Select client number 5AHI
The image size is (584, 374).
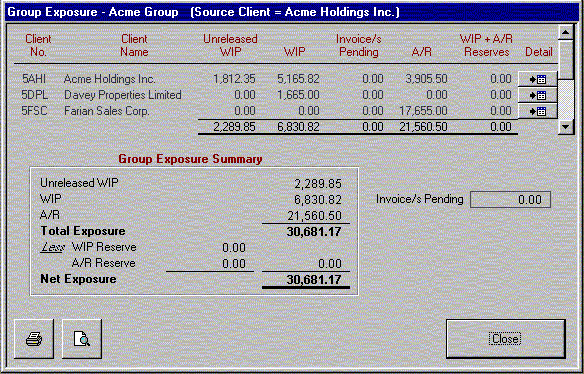pos(34,79)
